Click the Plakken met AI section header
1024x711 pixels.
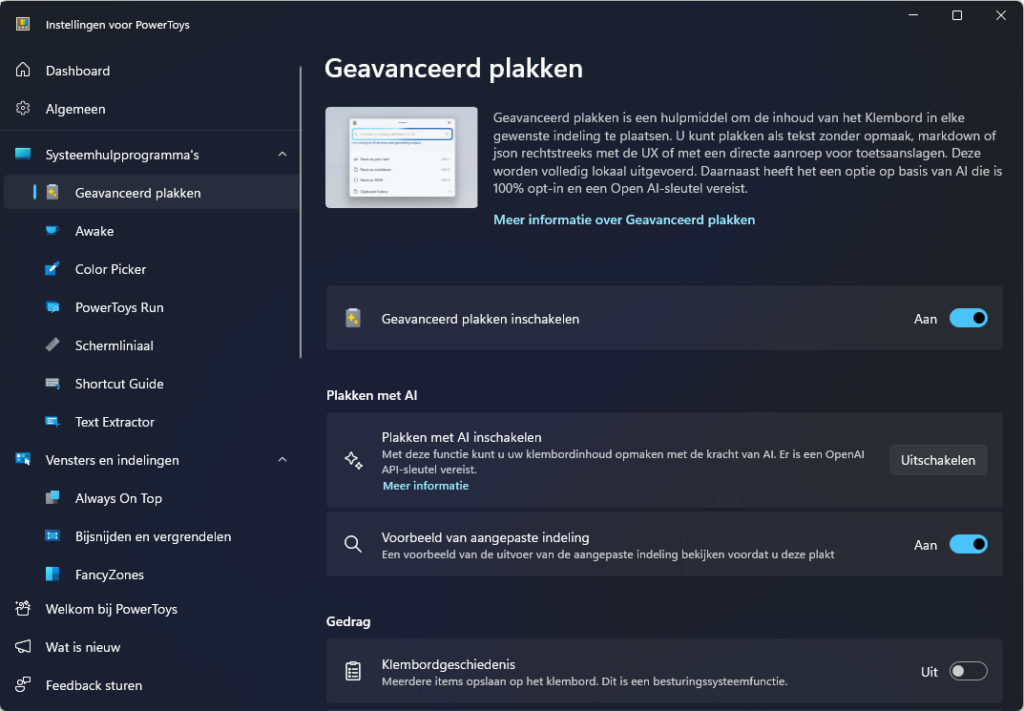click(372, 395)
